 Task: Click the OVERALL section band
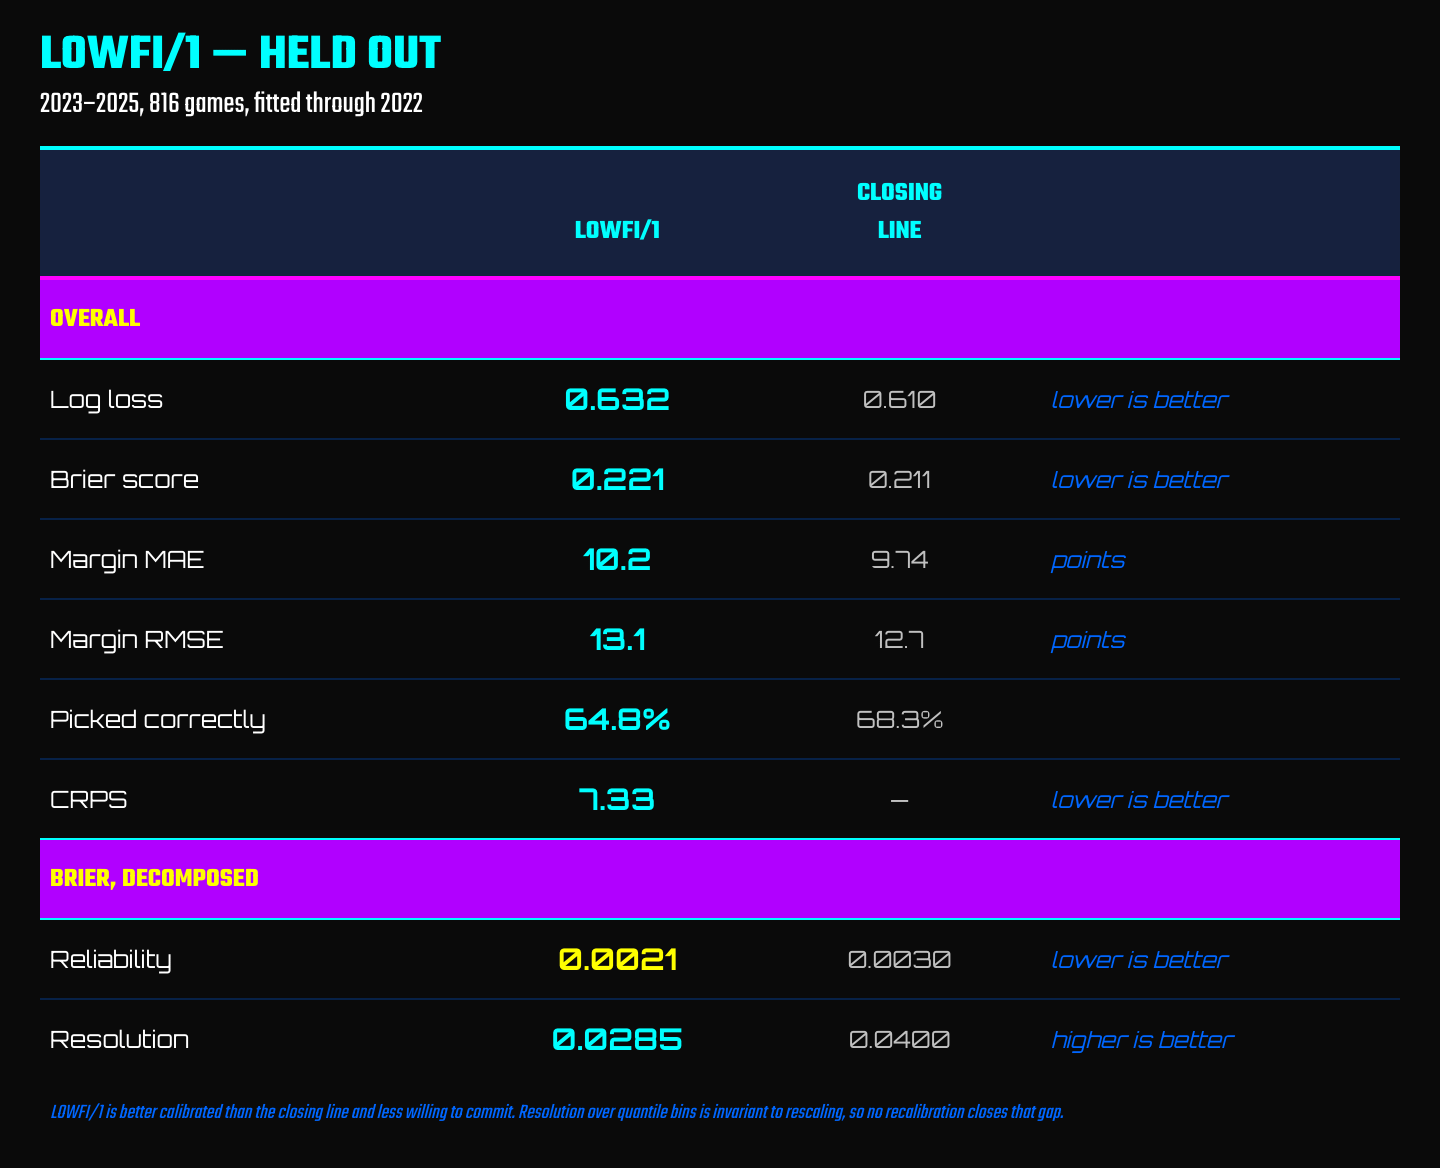pyautogui.click(x=720, y=318)
